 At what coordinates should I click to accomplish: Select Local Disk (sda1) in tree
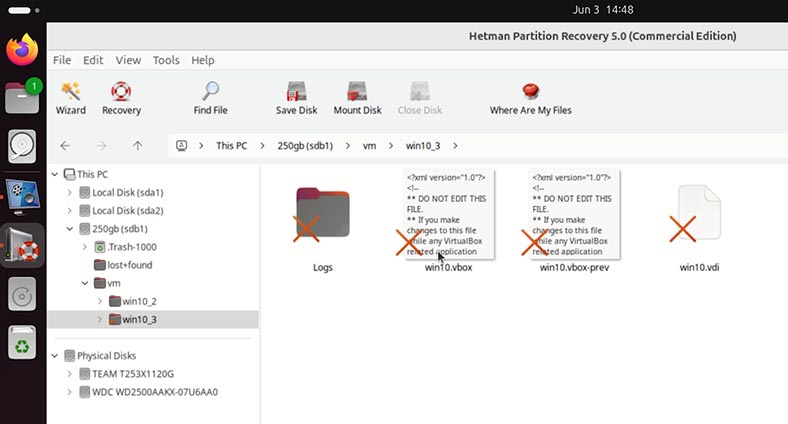click(128, 192)
